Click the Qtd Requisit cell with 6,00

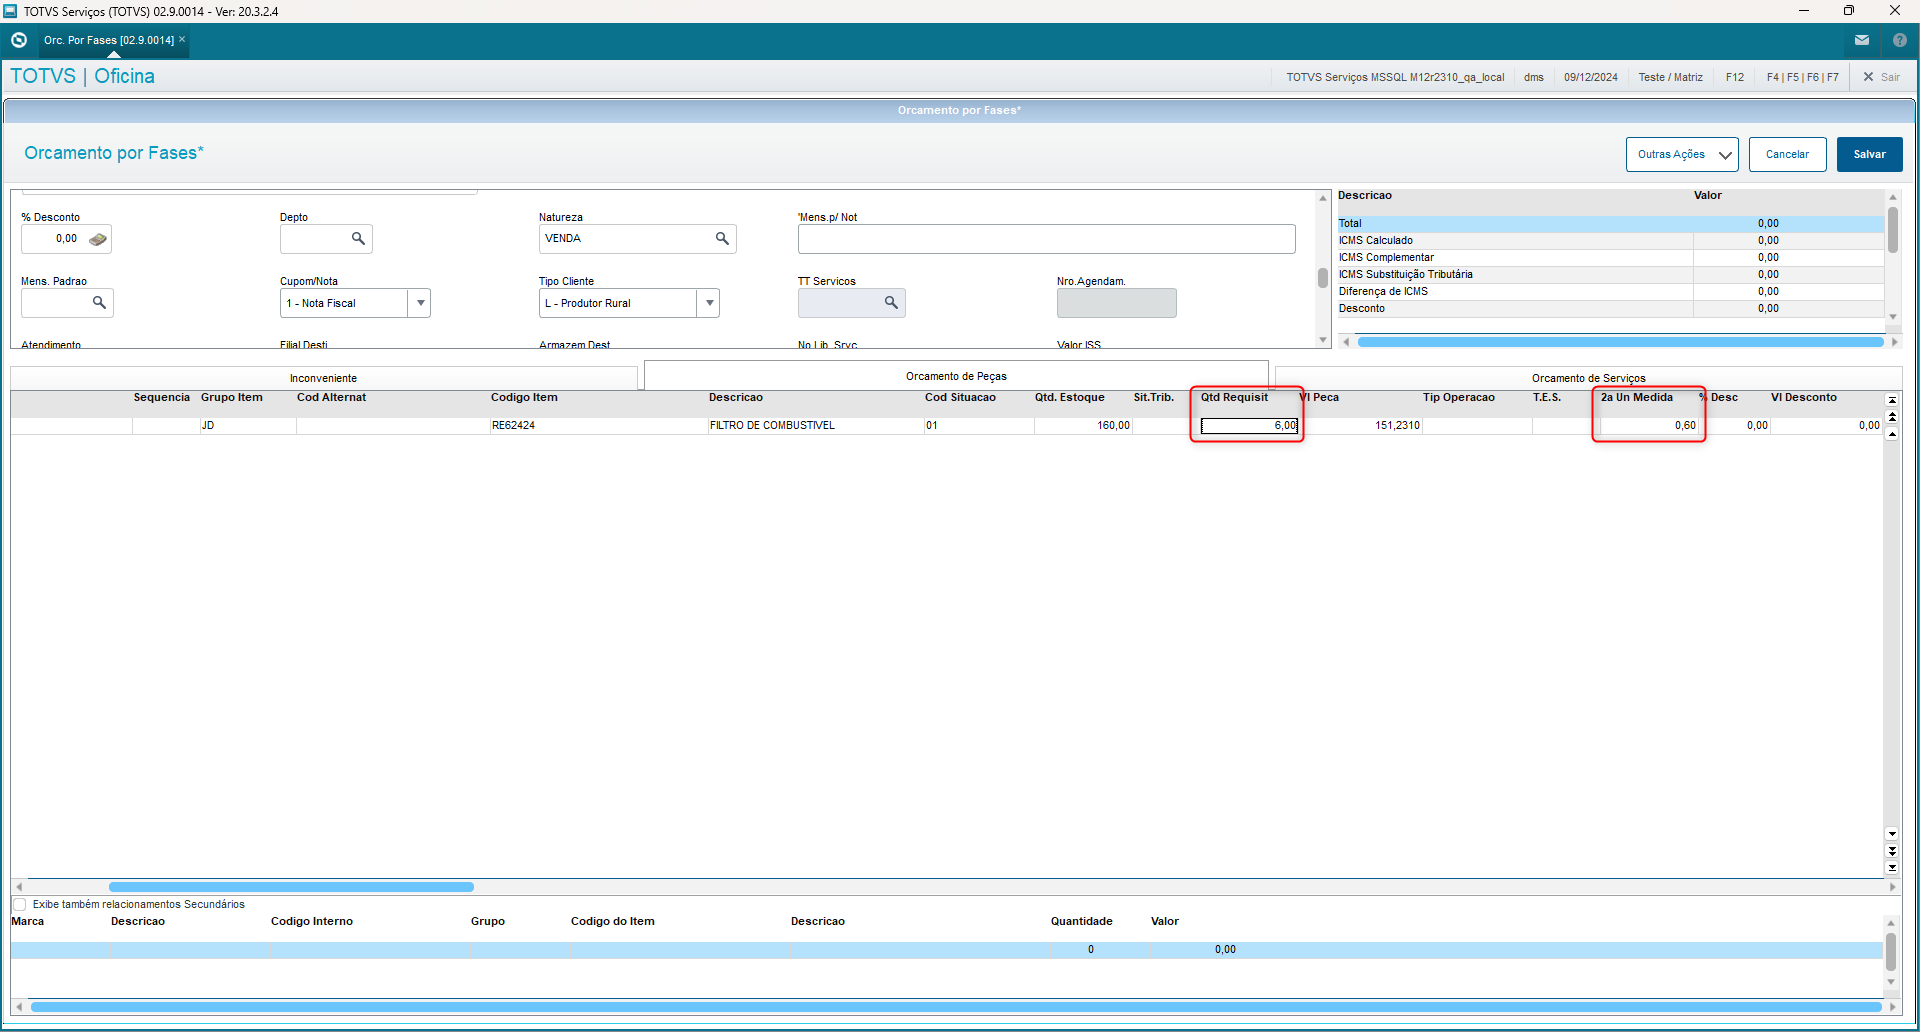pos(1249,426)
